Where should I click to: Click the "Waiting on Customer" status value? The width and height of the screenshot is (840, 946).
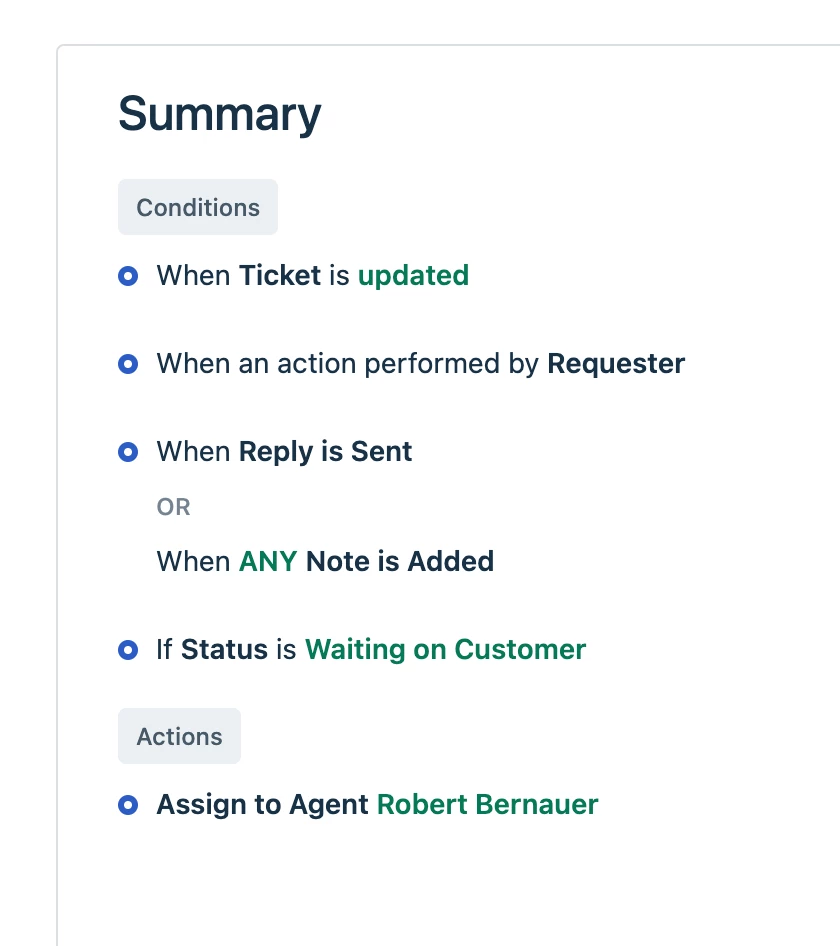coord(445,650)
